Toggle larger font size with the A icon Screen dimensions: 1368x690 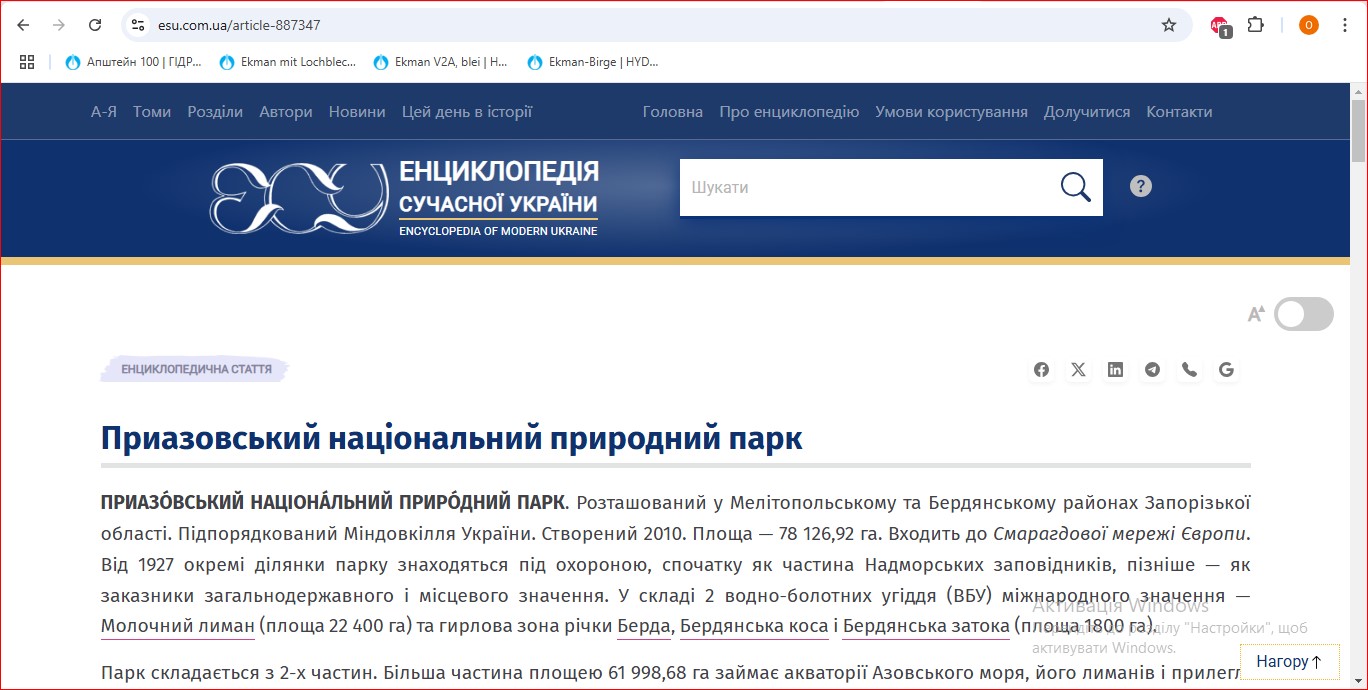click(1257, 313)
